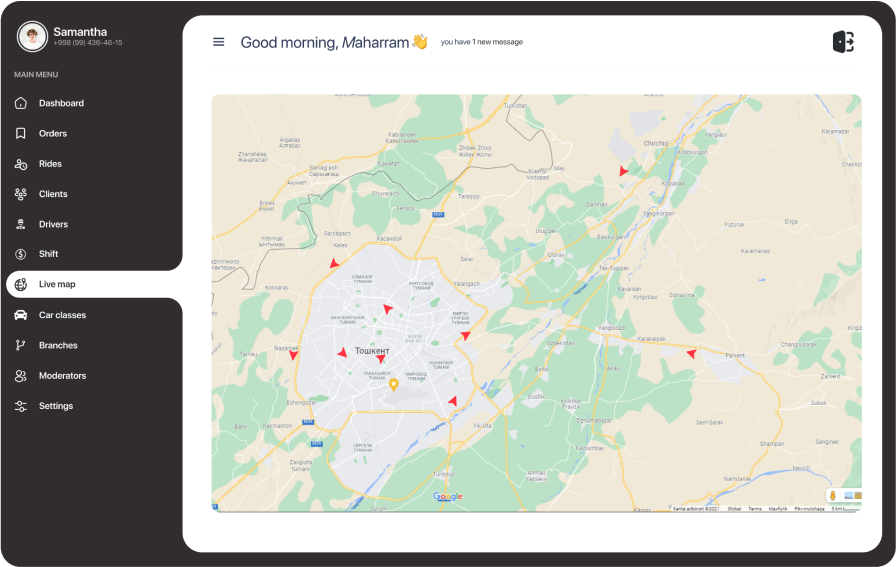Click the Car classes car icon
Viewport: 896px width, 567px height.
point(20,315)
